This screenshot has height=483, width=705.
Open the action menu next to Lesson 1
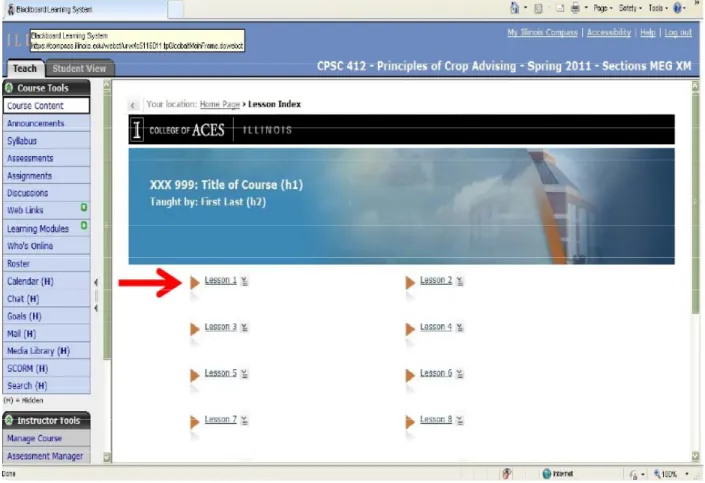244,281
